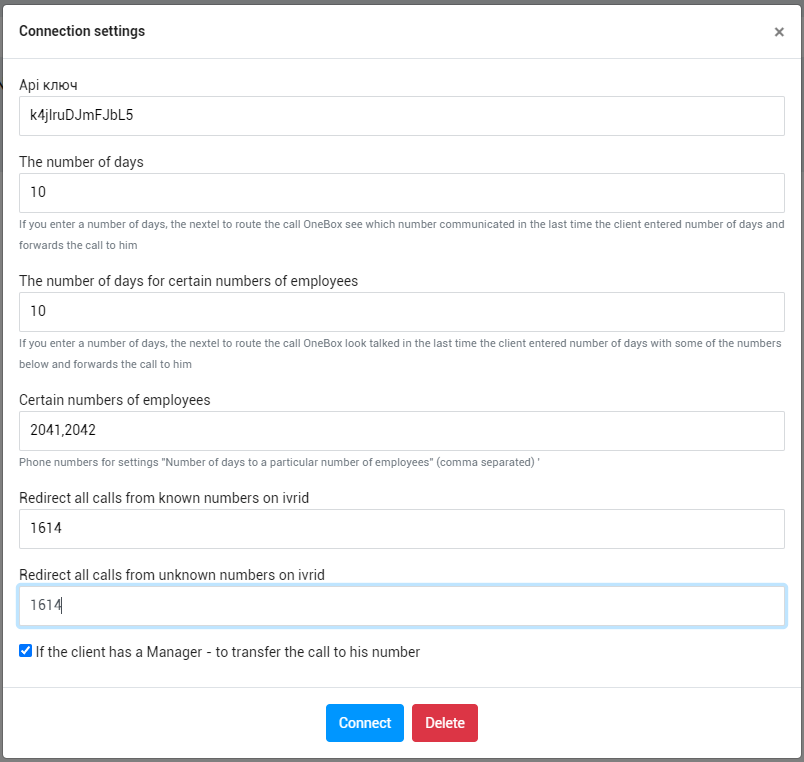Click the 'Connection settings' dialog title
Image resolution: width=804 pixels, height=762 pixels.
point(82,31)
